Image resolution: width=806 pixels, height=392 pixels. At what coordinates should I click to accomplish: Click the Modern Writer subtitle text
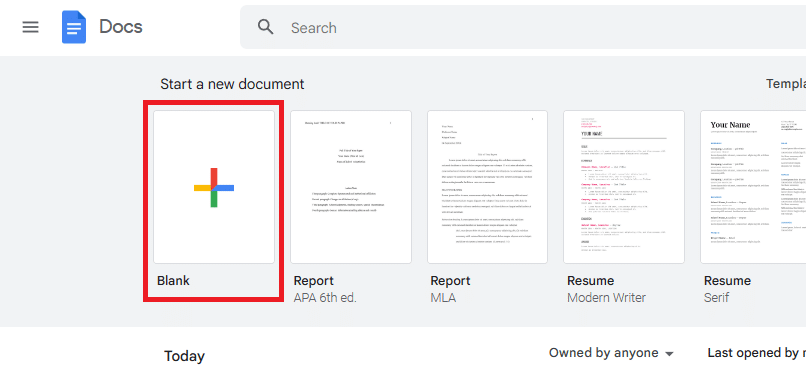(x=607, y=297)
